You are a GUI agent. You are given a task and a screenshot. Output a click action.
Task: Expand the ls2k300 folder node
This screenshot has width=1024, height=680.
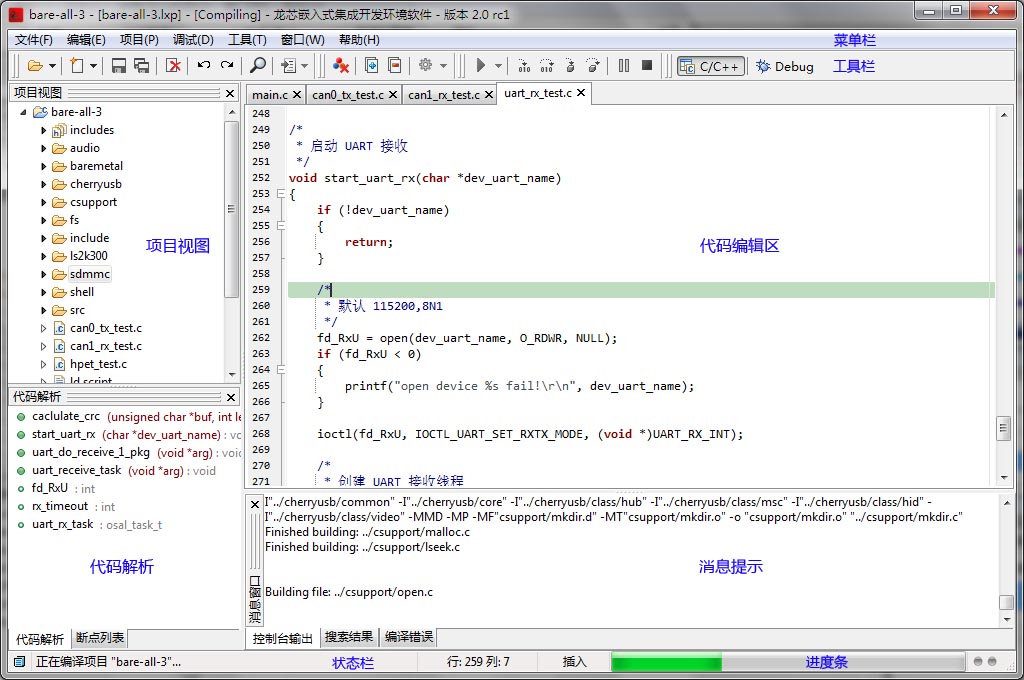(x=43, y=257)
